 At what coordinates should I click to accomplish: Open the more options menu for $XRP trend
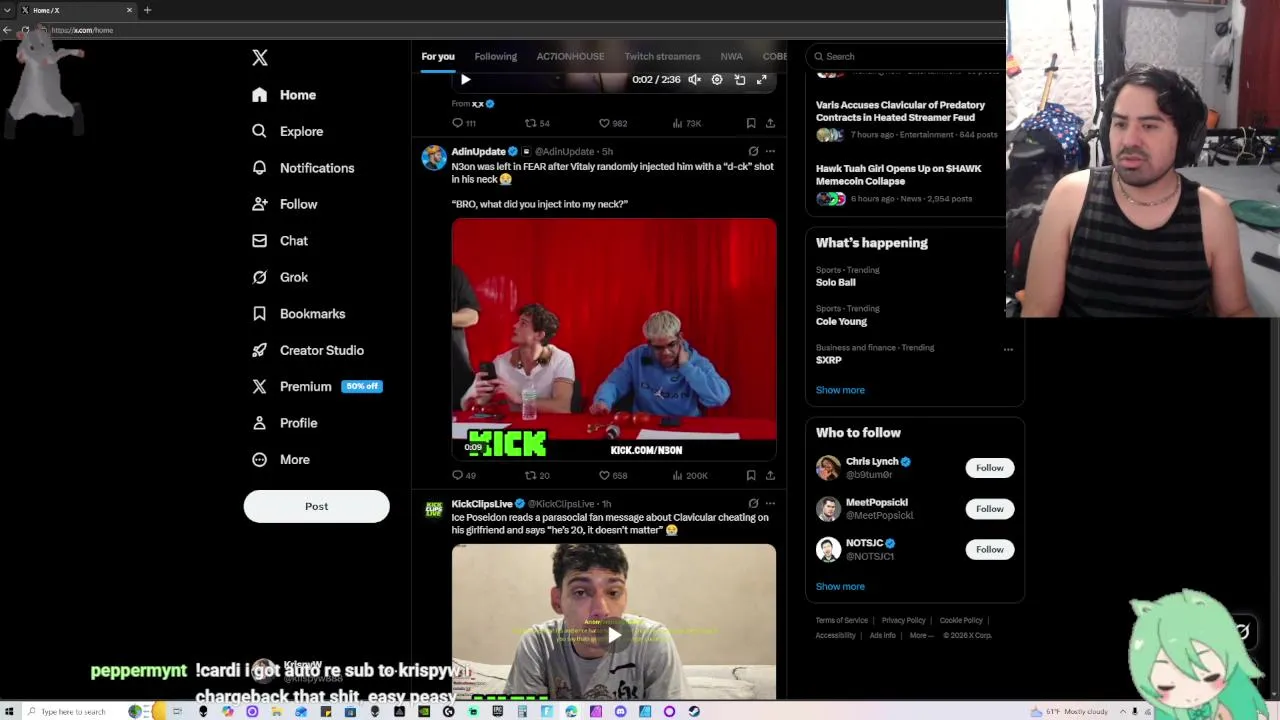(x=1008, y=349)
